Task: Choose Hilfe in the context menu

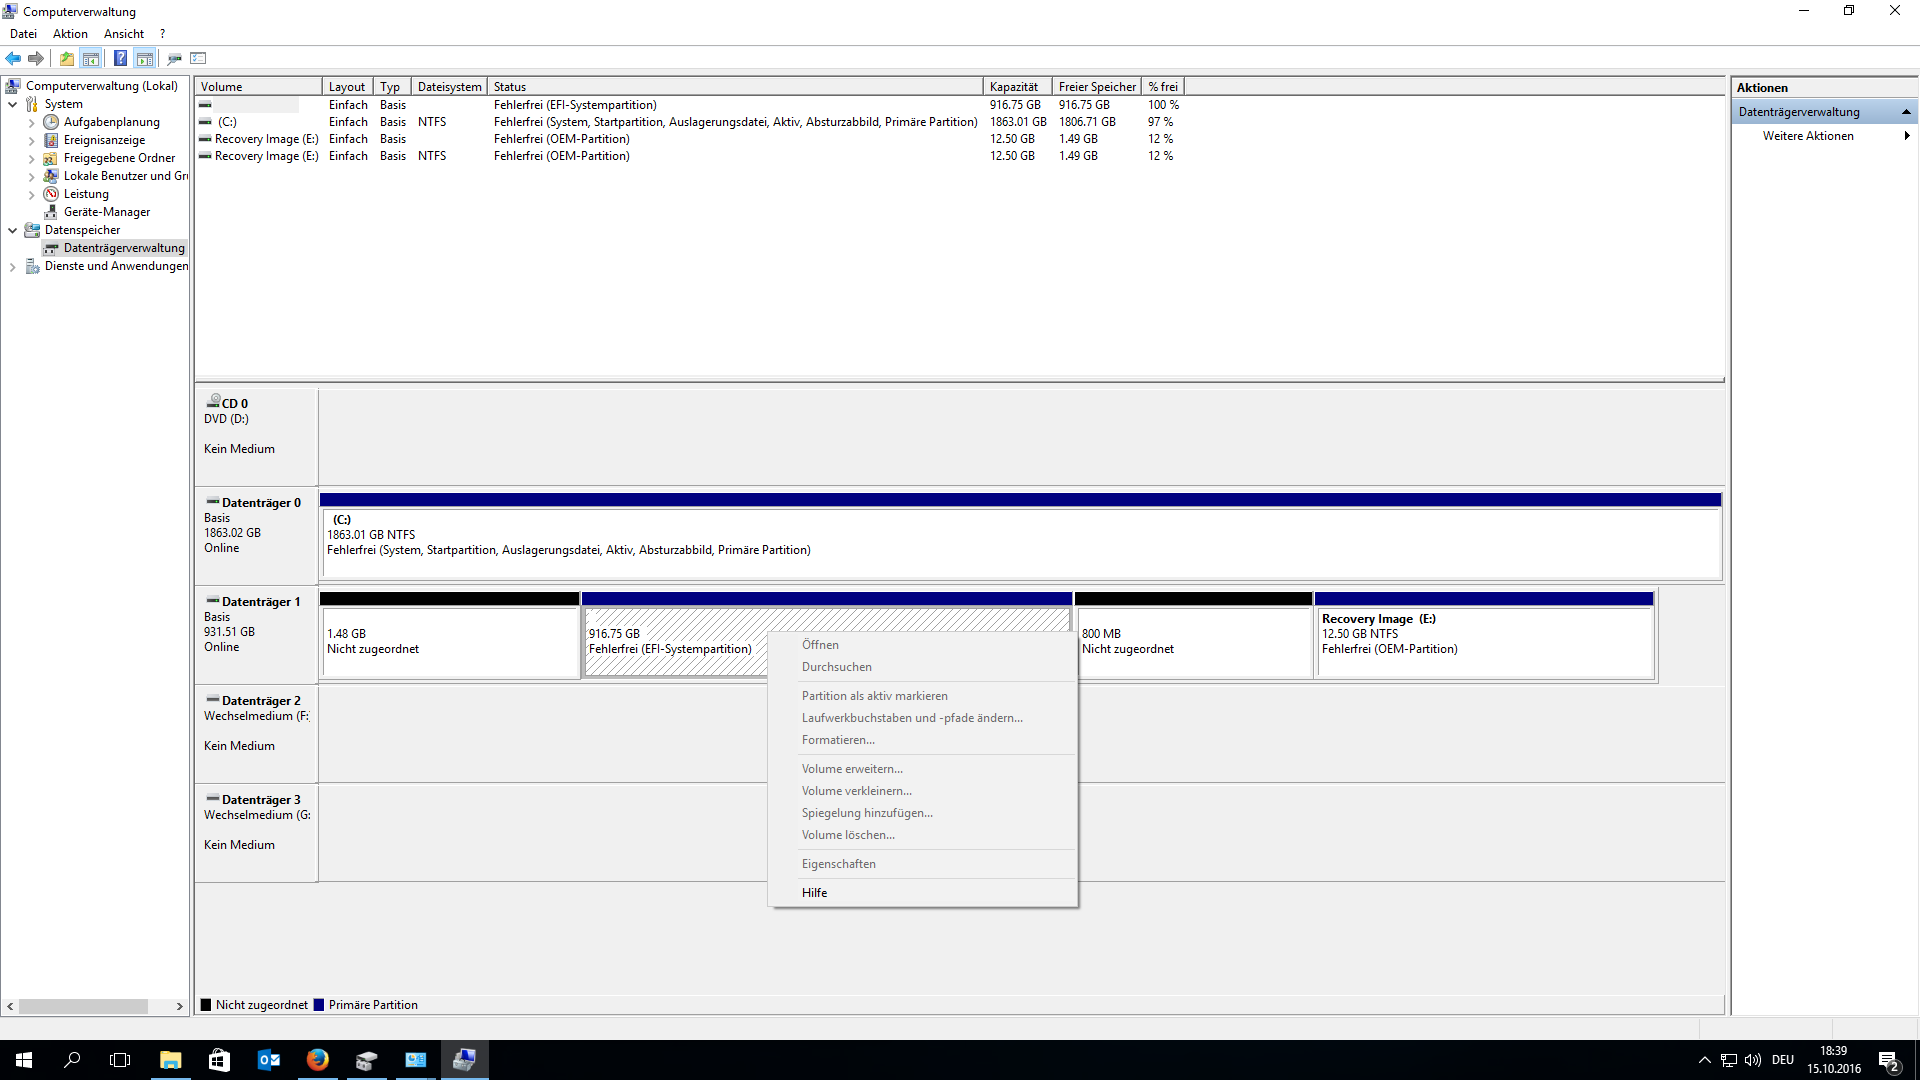Action: (814, 893)
